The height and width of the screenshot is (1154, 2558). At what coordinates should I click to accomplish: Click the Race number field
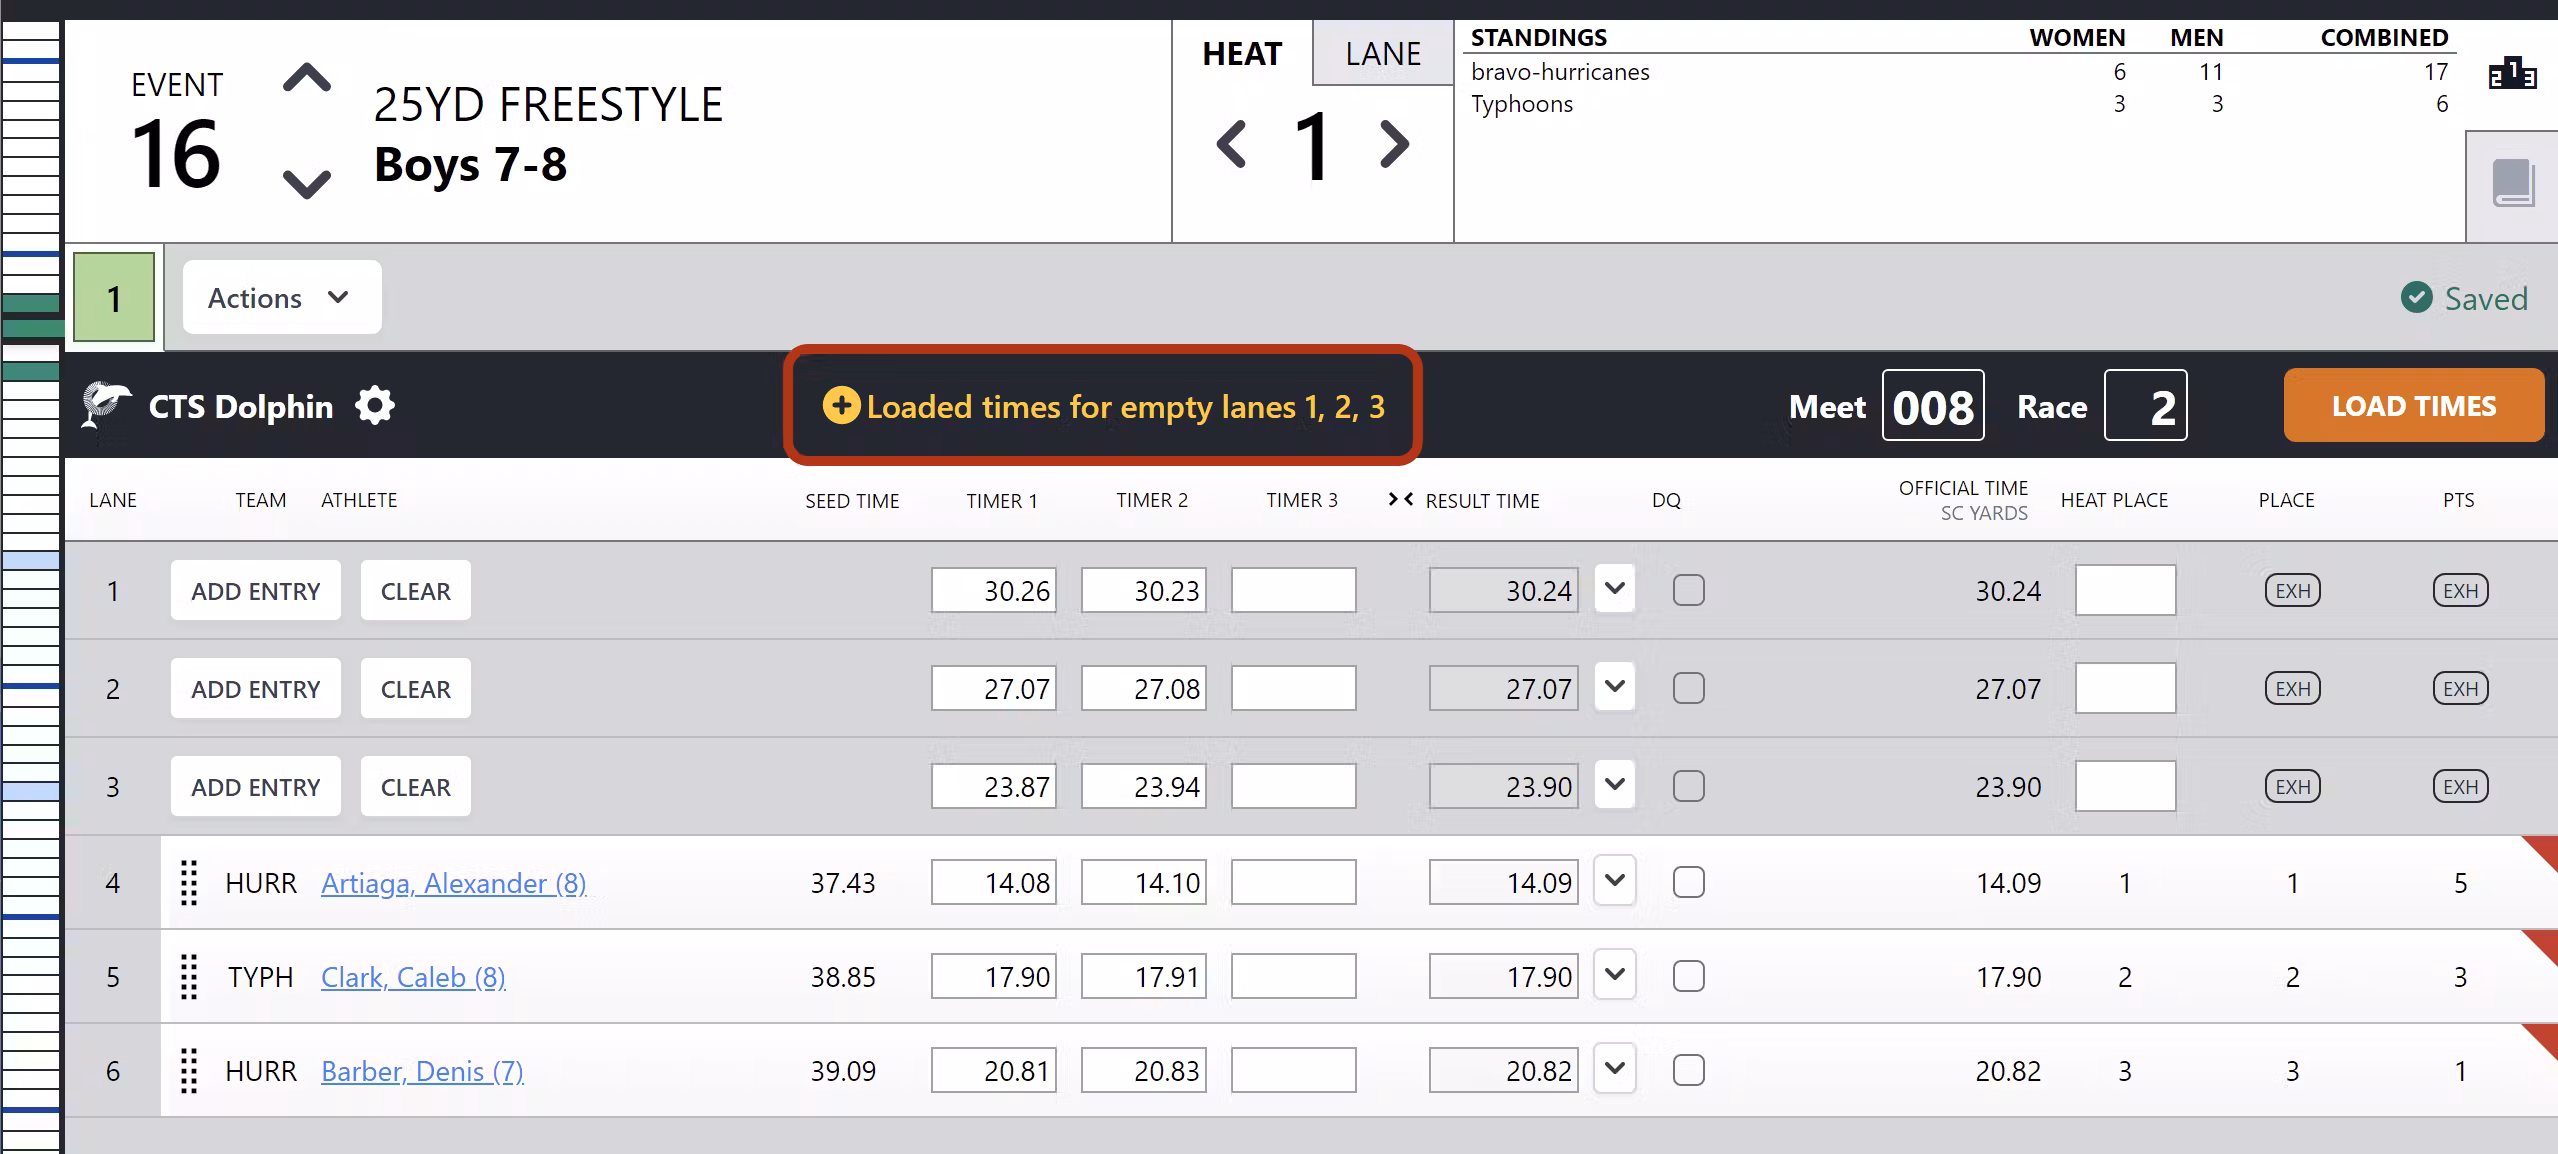(2145, 406)
